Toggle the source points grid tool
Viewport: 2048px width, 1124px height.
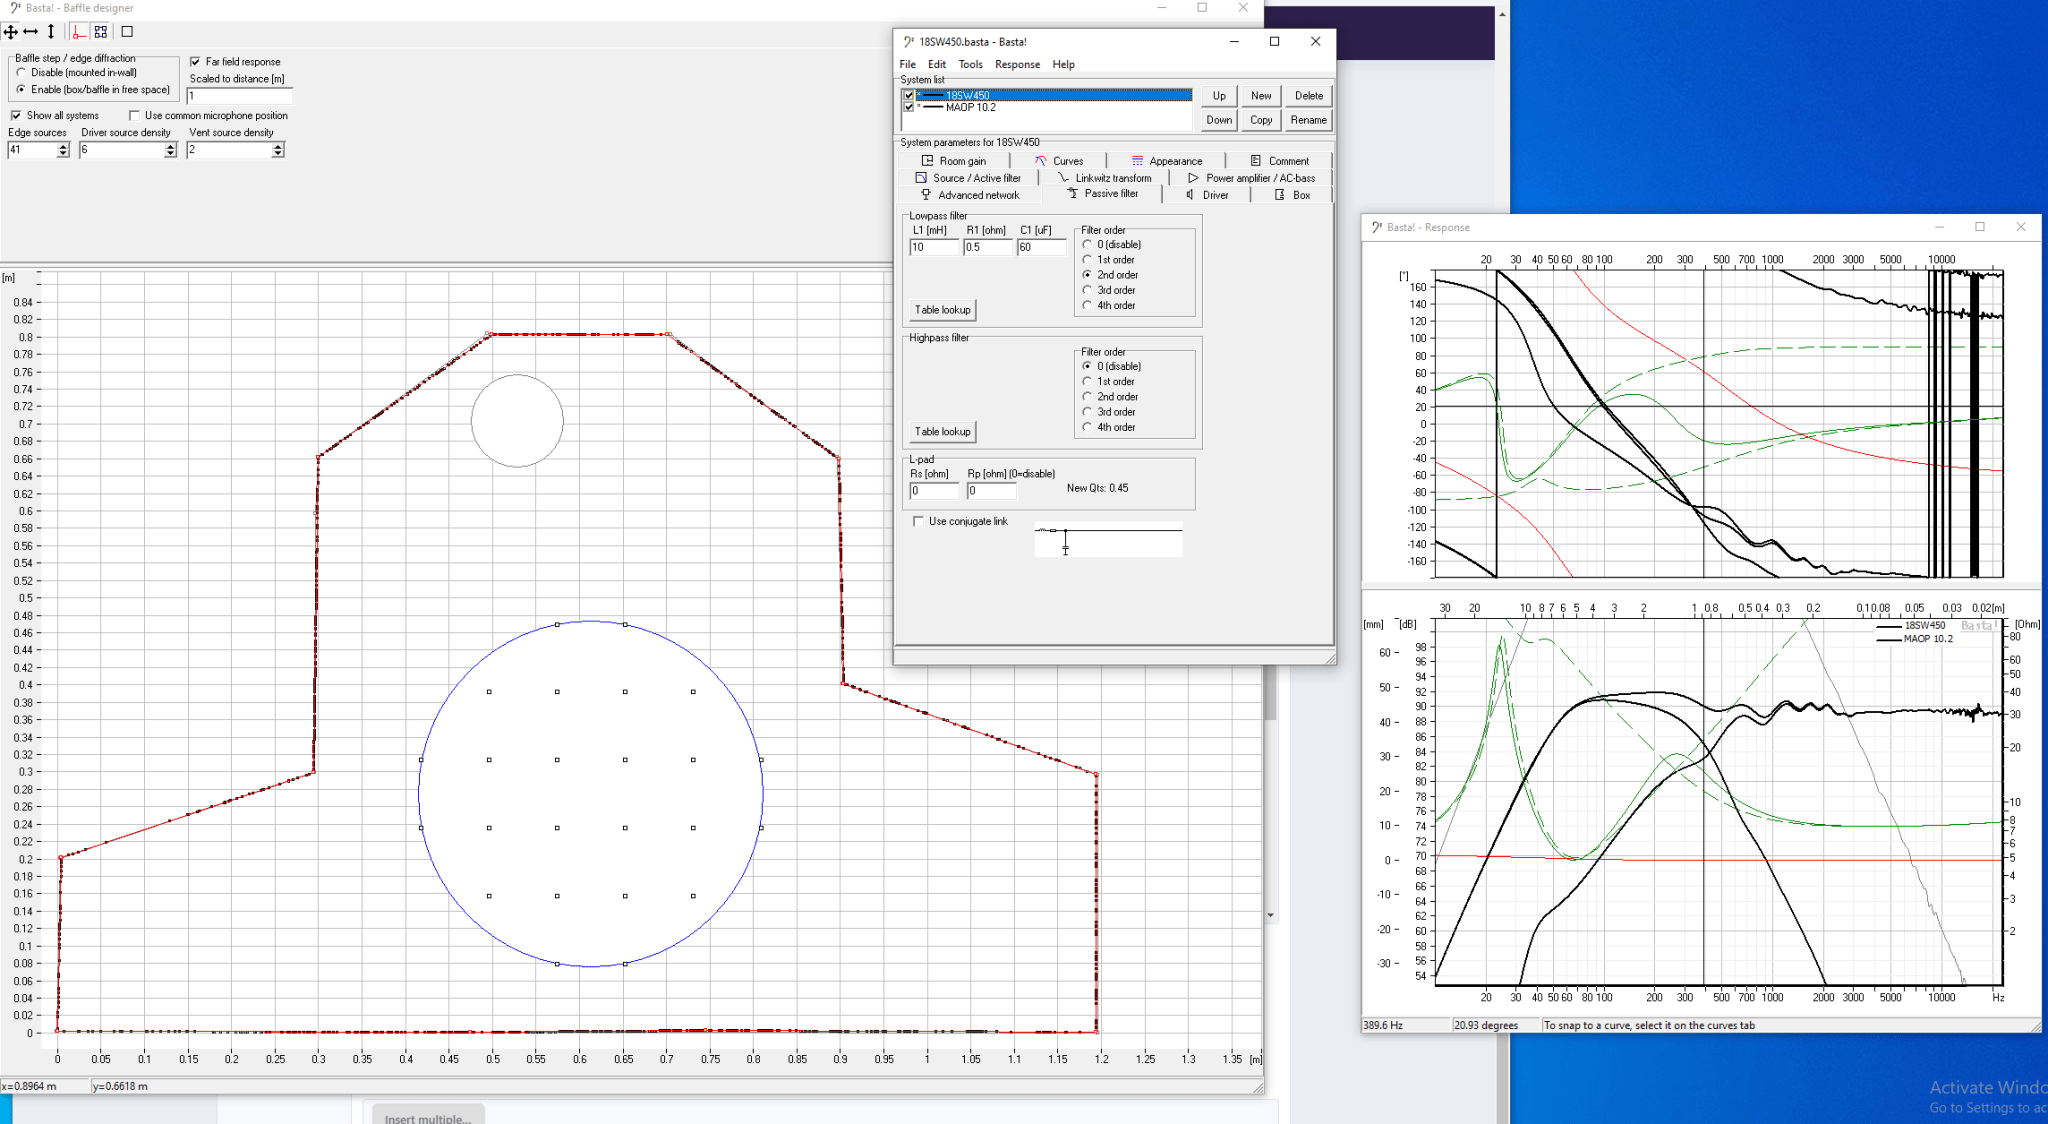point(101,32)
